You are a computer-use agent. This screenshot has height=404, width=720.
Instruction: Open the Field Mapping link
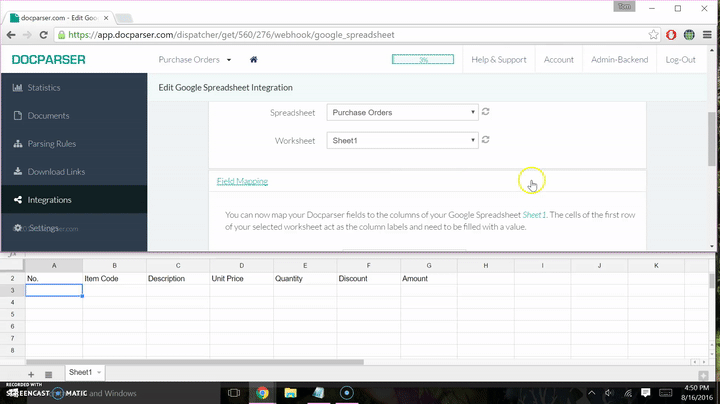(x=242, y=181)
